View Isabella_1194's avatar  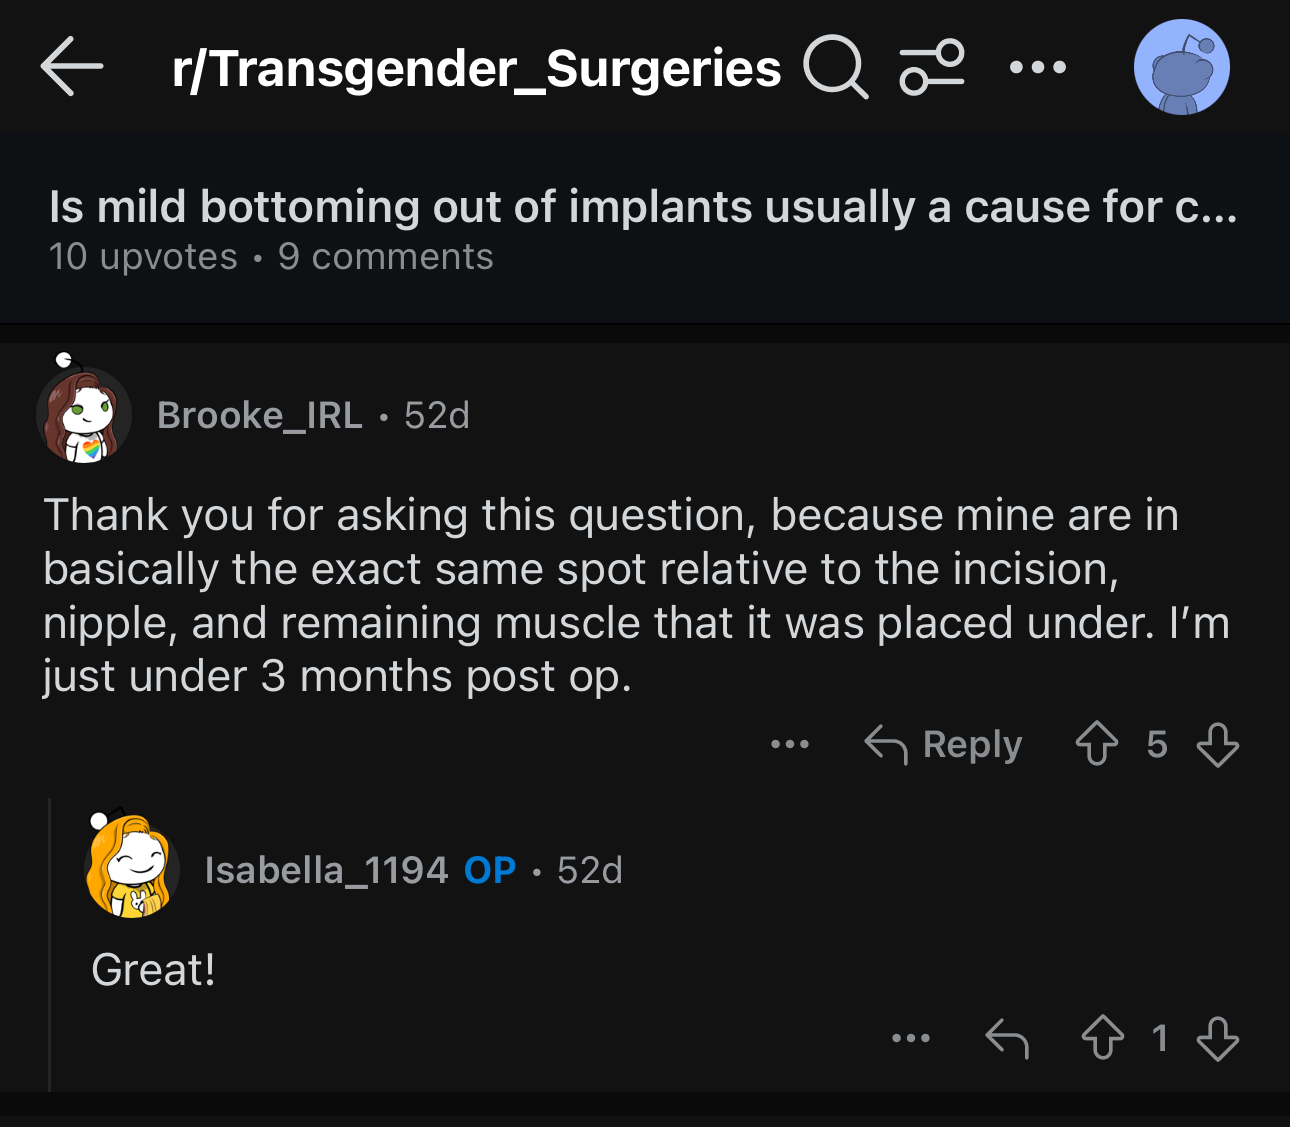tap(132, 867)
